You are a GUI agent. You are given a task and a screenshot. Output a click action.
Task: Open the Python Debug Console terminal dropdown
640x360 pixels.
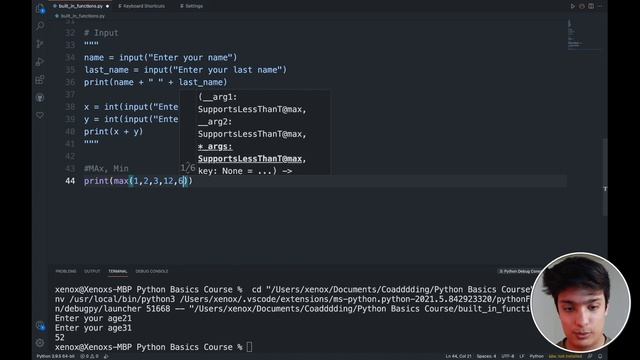[519, 271]
